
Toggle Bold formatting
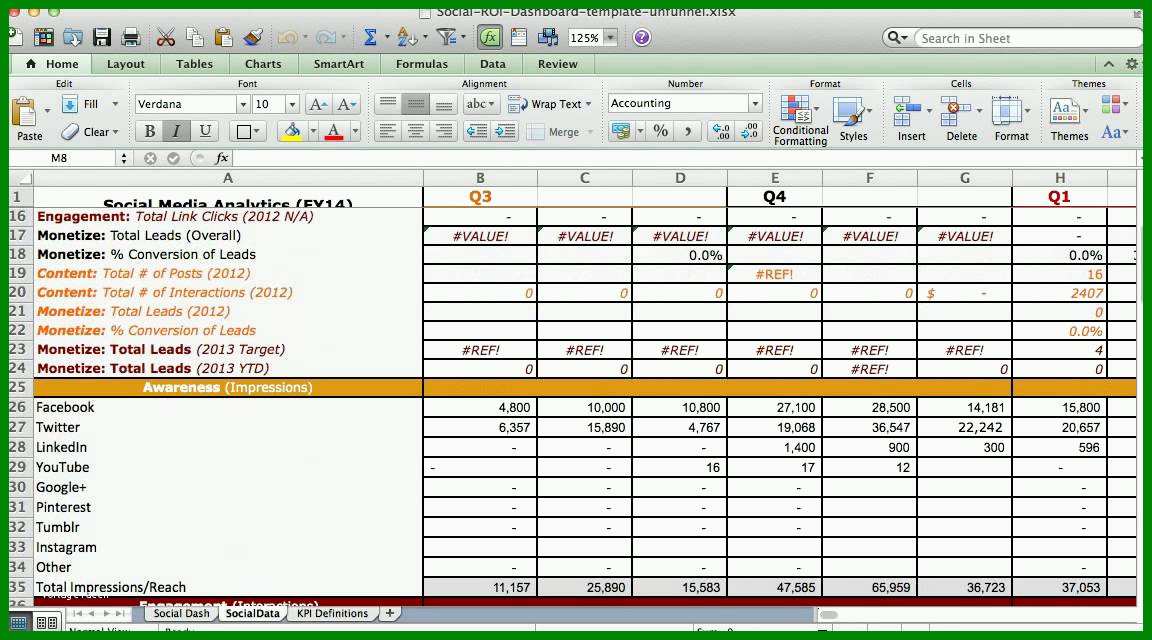click(150, 132)
